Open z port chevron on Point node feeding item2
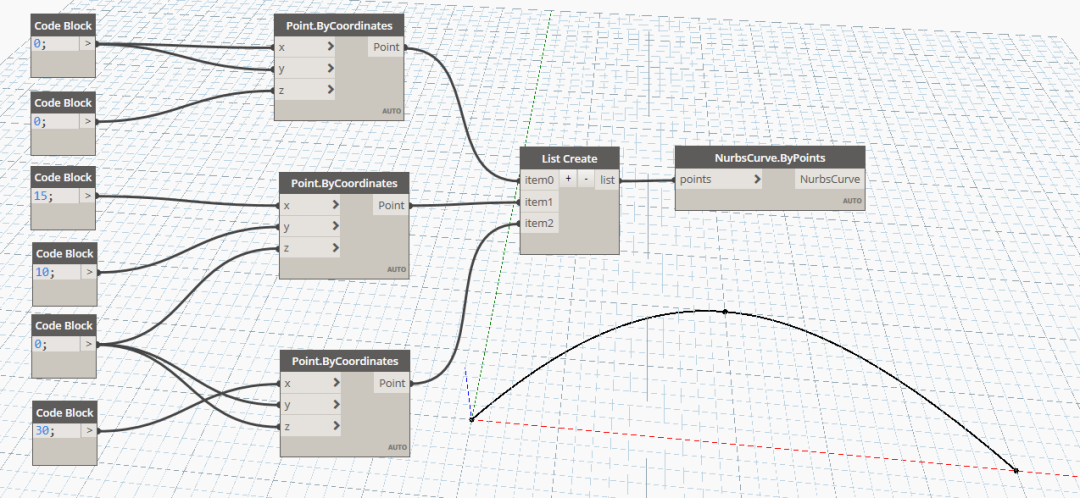Viewport: 1080px width, 498px height. click(x=336, y=426)
